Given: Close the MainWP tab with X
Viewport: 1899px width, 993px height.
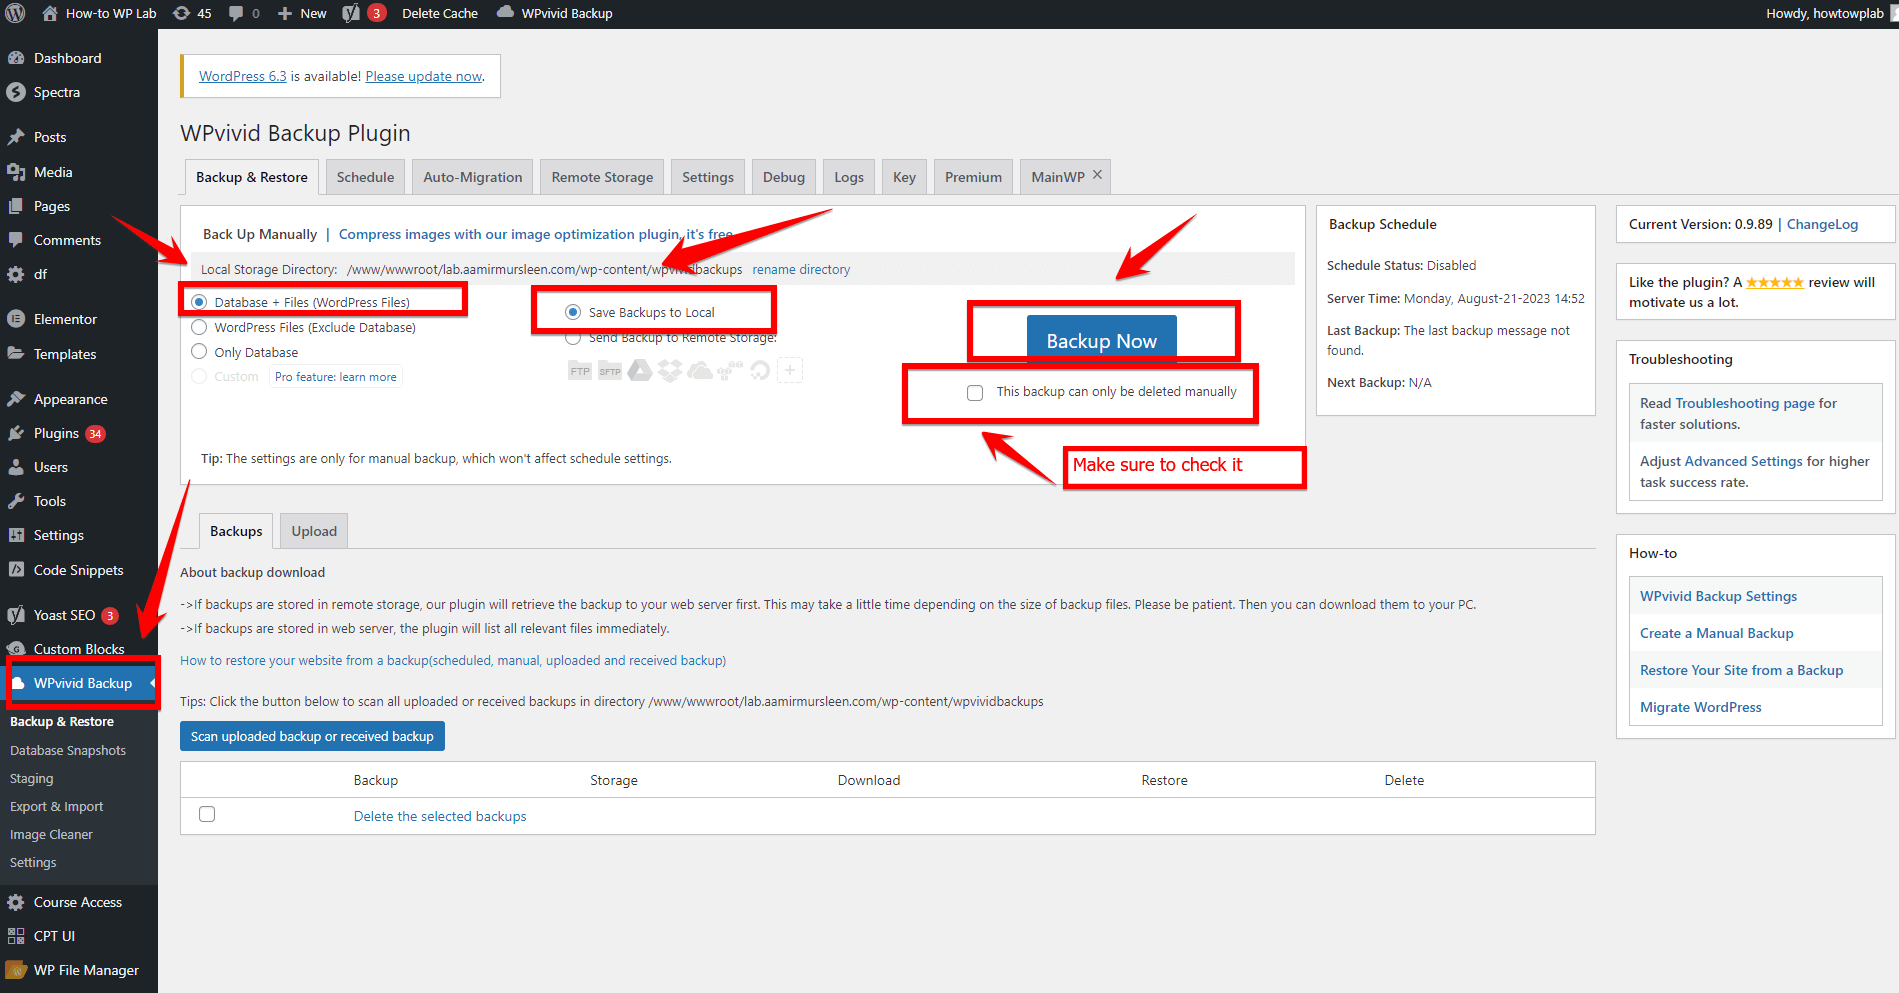Looking at the screenshot, I should [1097, 175].
